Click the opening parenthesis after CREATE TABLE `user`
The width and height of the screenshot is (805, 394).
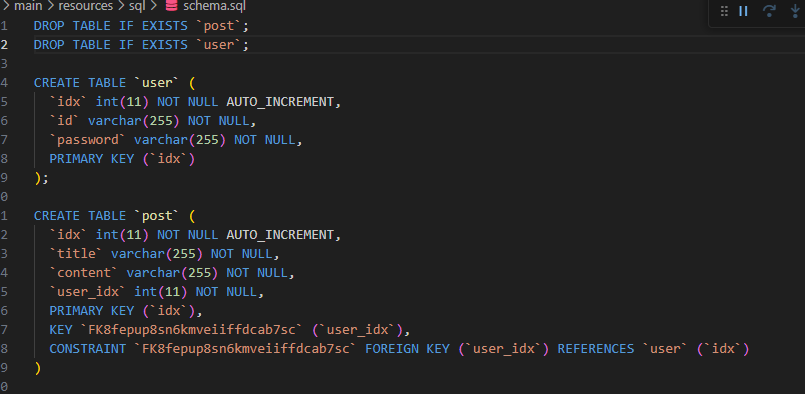tap(192, 83)
